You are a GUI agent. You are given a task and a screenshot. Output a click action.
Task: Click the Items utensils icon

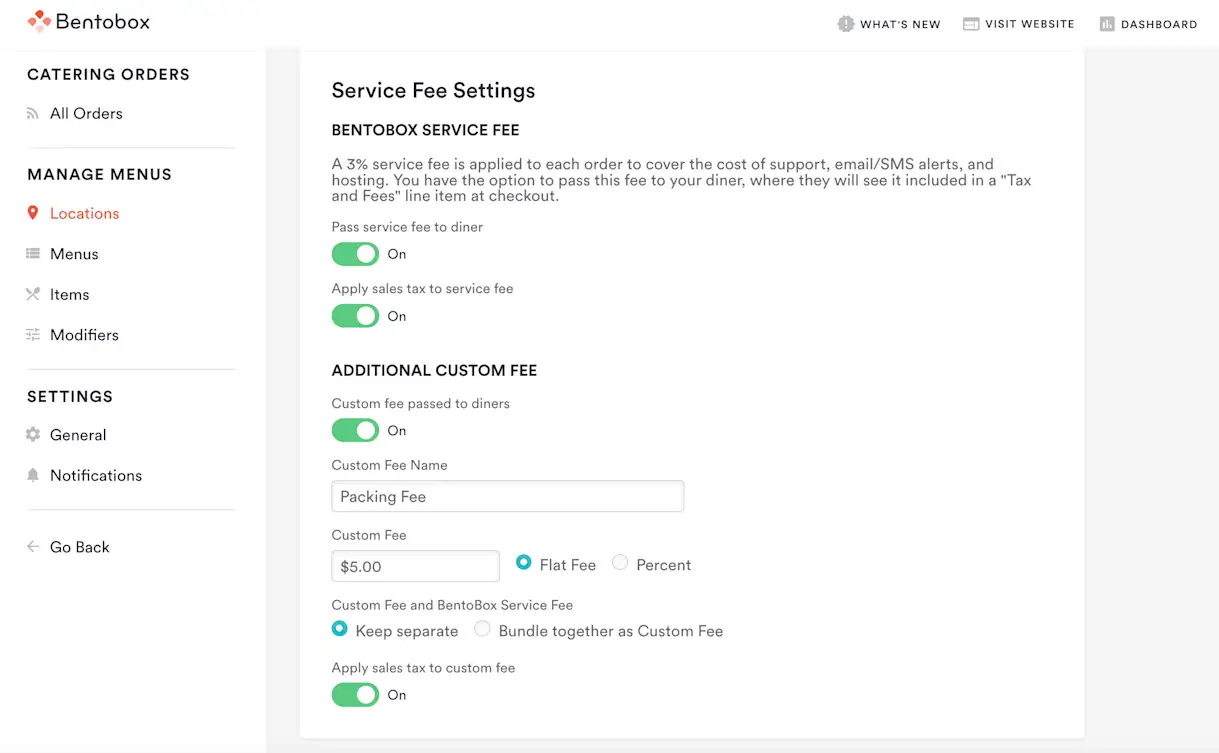(33, 294)
